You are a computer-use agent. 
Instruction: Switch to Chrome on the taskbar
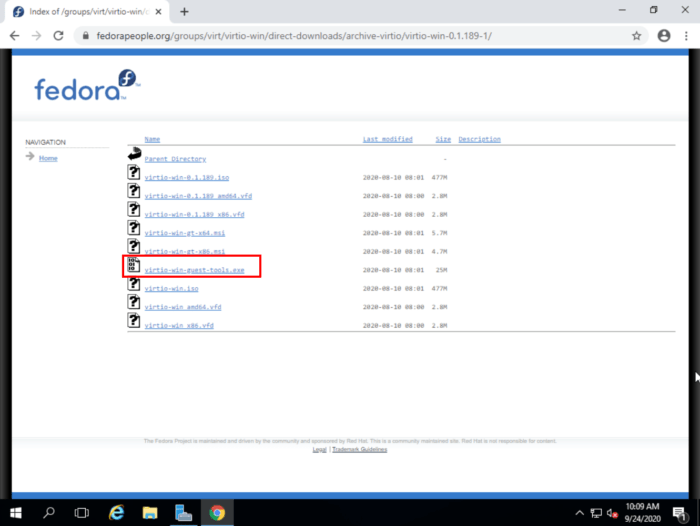[x=217, y=513]
